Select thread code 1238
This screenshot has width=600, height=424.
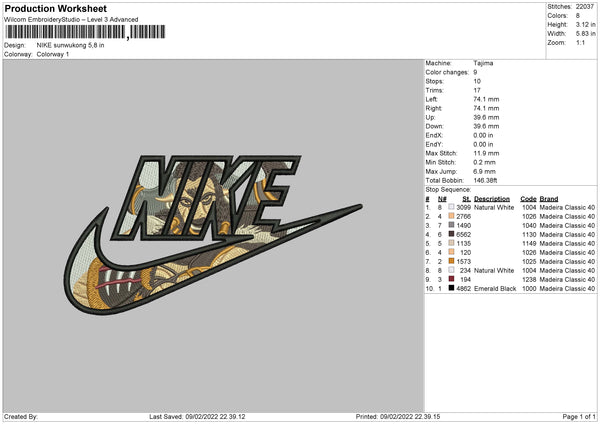pos(529,279)
